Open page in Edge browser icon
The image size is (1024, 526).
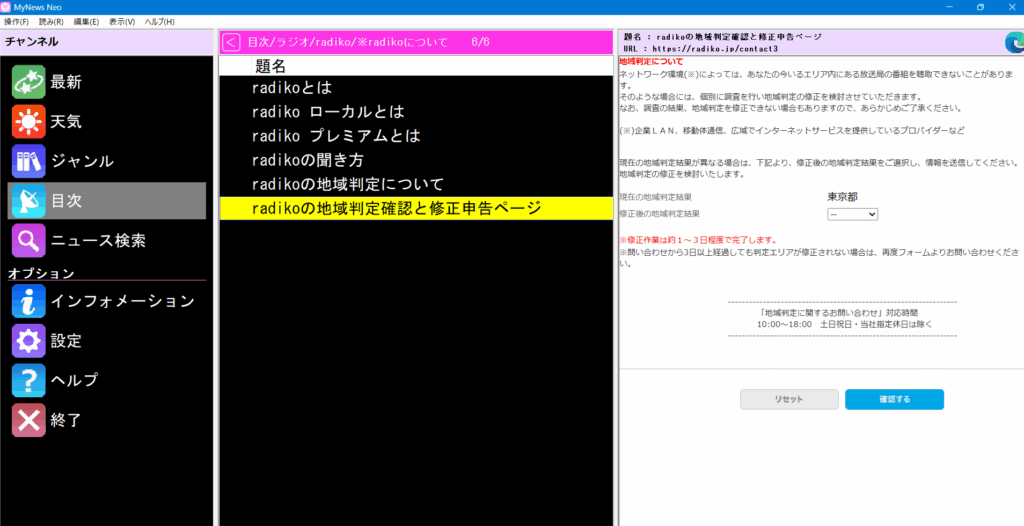pos(1014,42)
